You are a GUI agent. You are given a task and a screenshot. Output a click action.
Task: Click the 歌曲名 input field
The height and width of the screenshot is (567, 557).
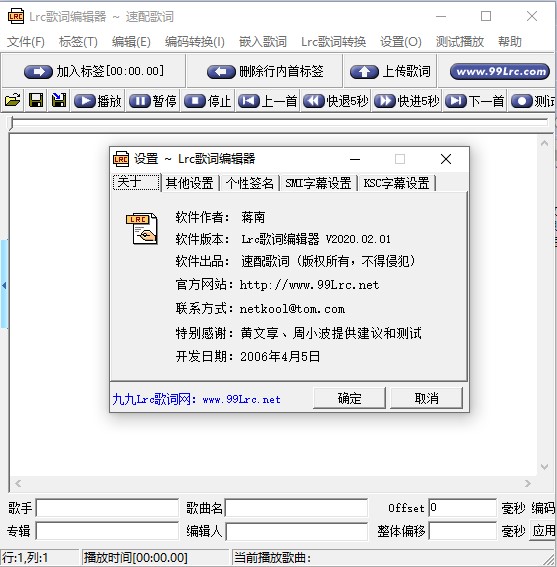coord(296,508)
